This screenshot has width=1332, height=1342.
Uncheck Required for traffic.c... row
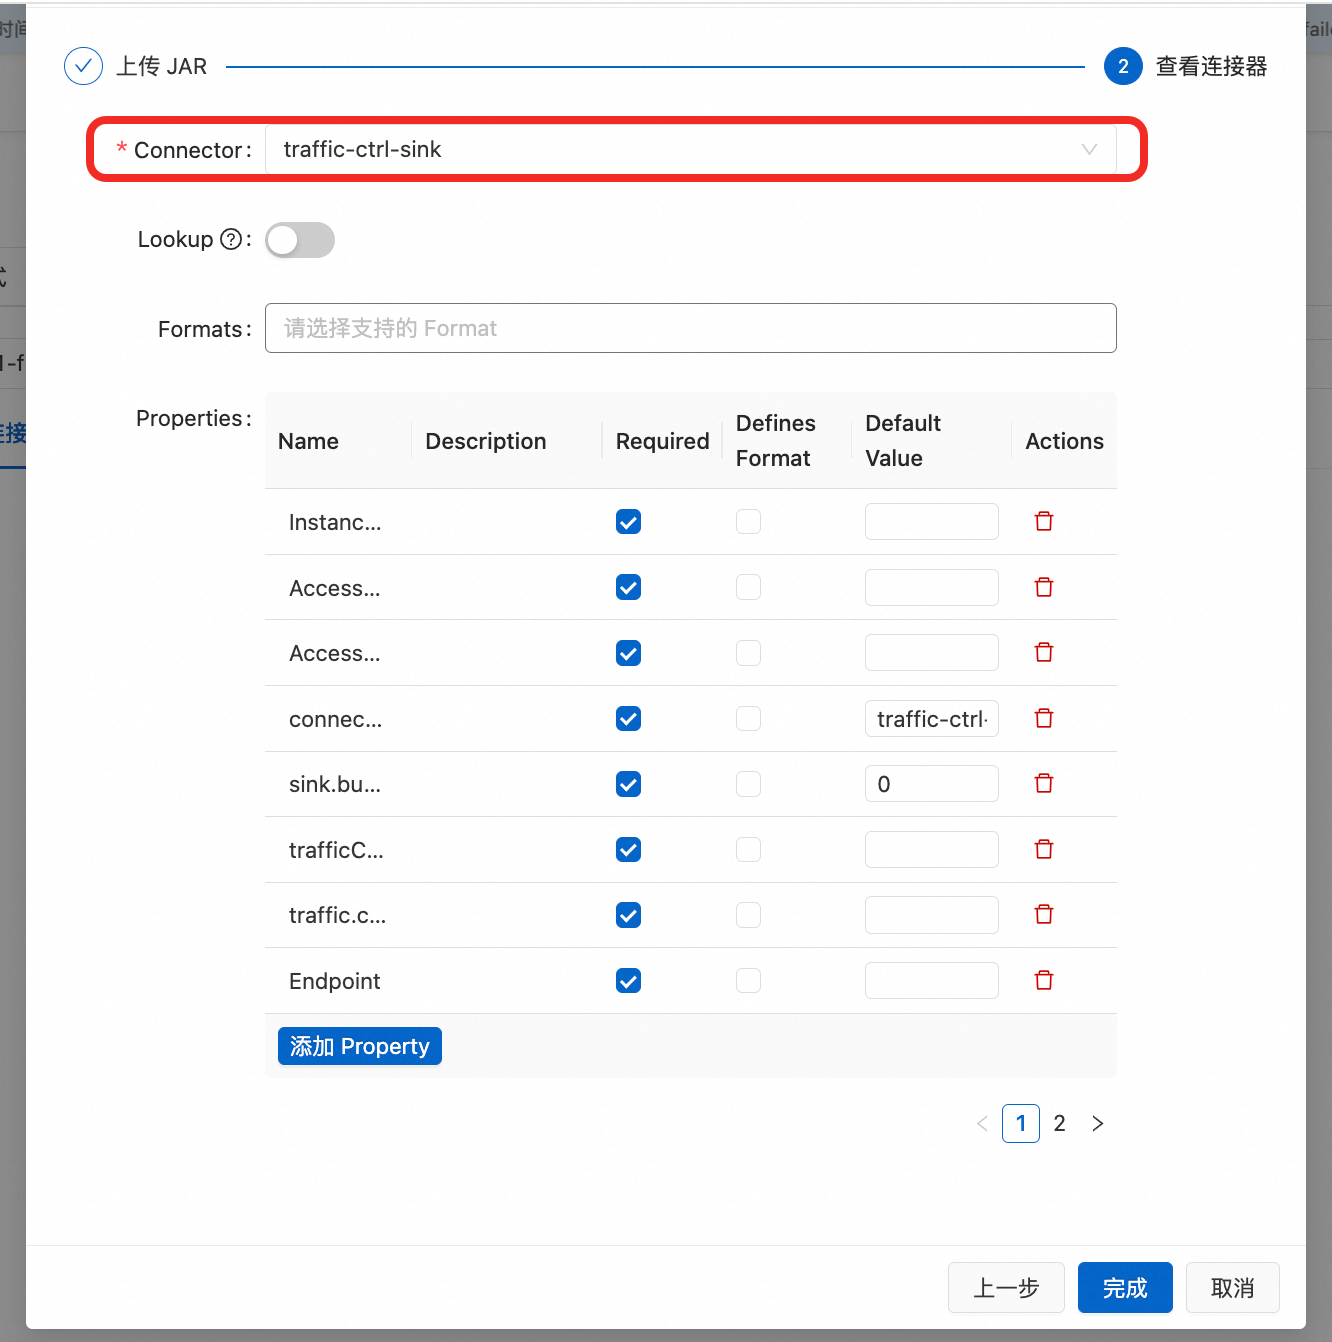click(628, 915)
